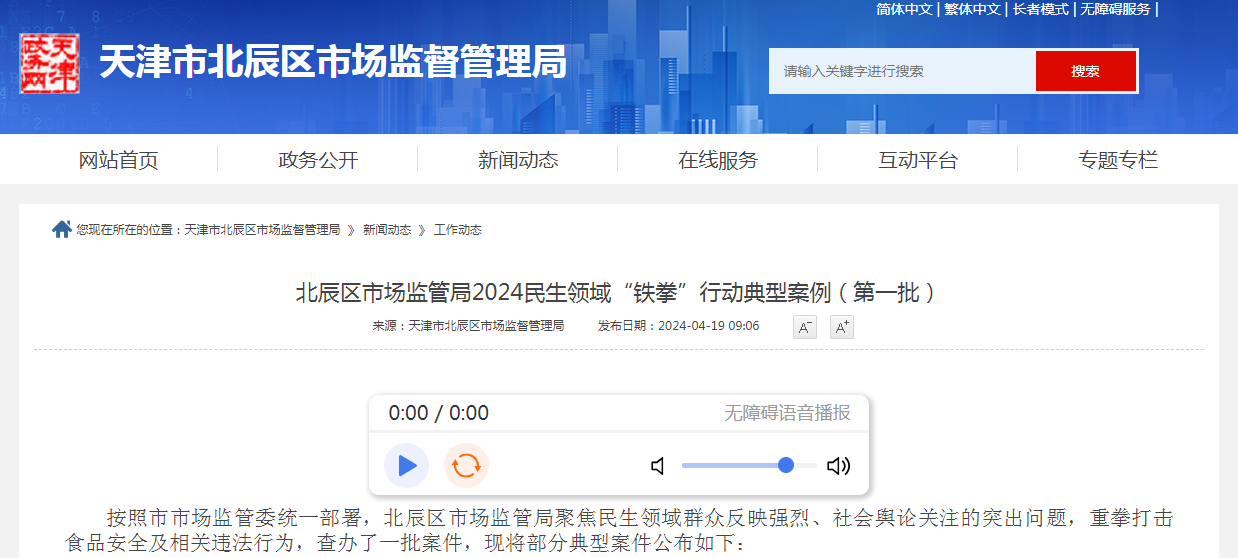
Task: Open the 政务公开 menu item
Action: (x=318, y=160)
